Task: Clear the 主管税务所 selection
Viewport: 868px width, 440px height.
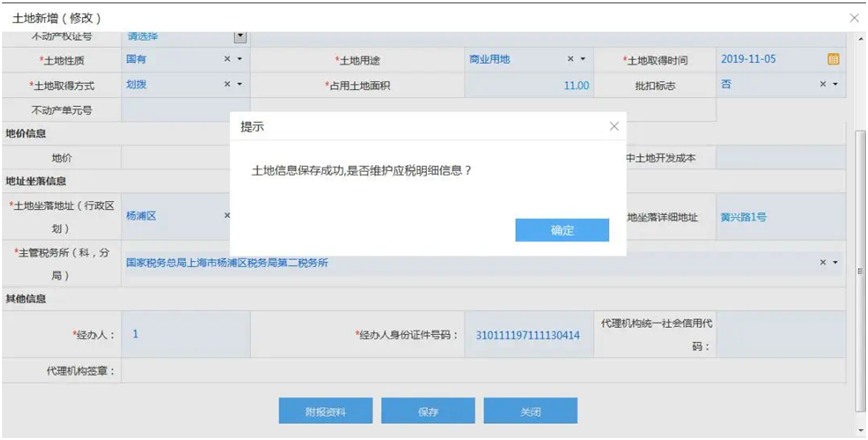Action: [823, 262]
